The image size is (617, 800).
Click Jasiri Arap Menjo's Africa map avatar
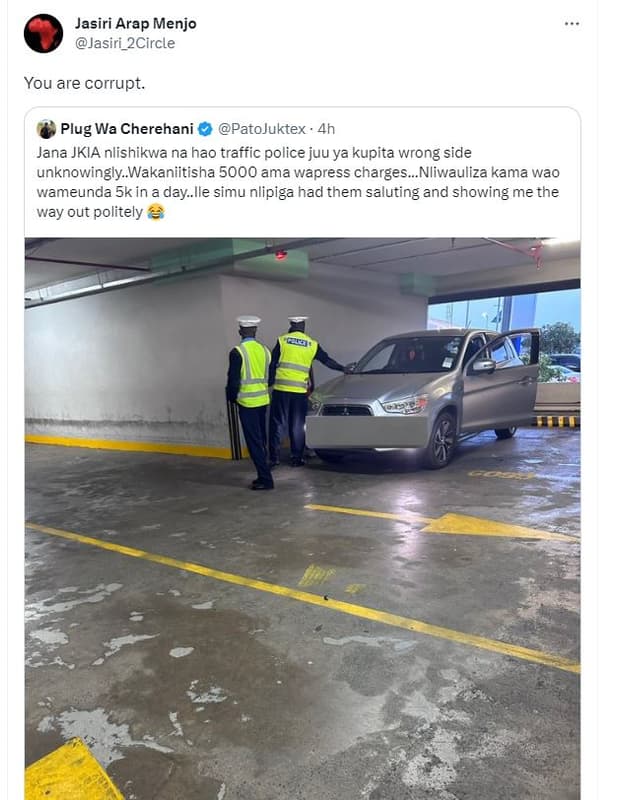(43, 34)
